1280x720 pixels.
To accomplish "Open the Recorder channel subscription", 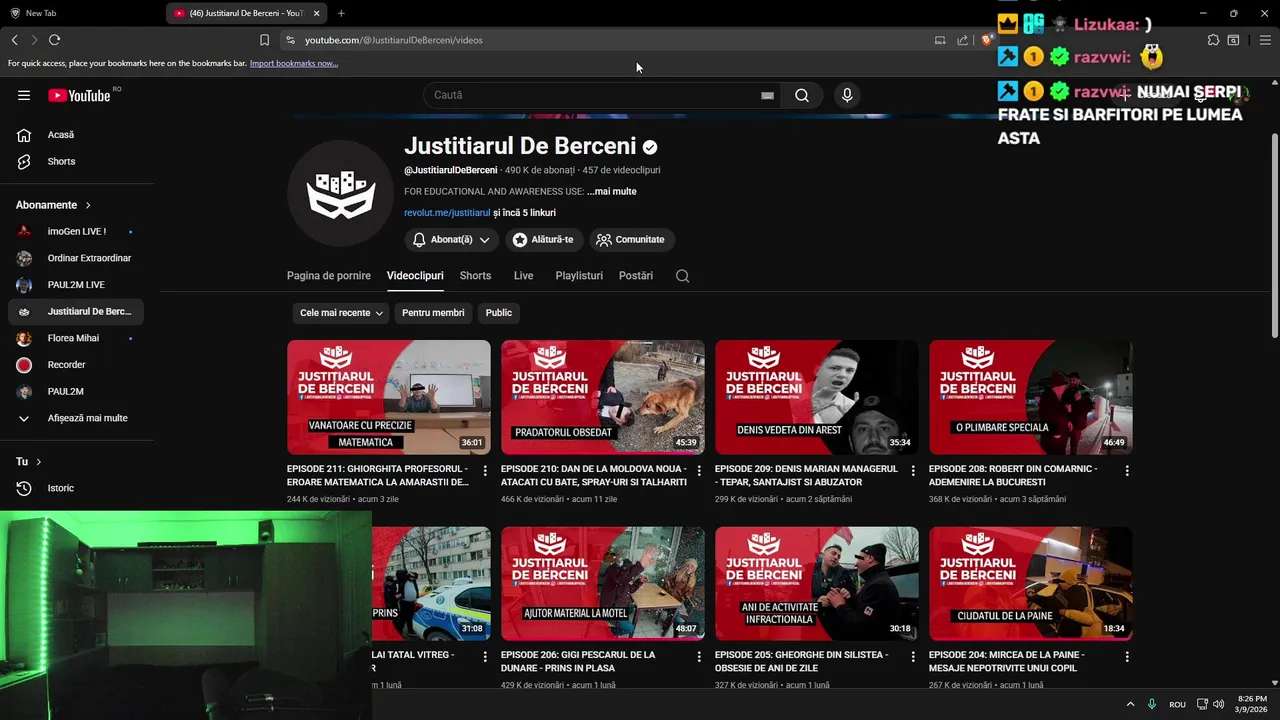I will click(76, 365).
